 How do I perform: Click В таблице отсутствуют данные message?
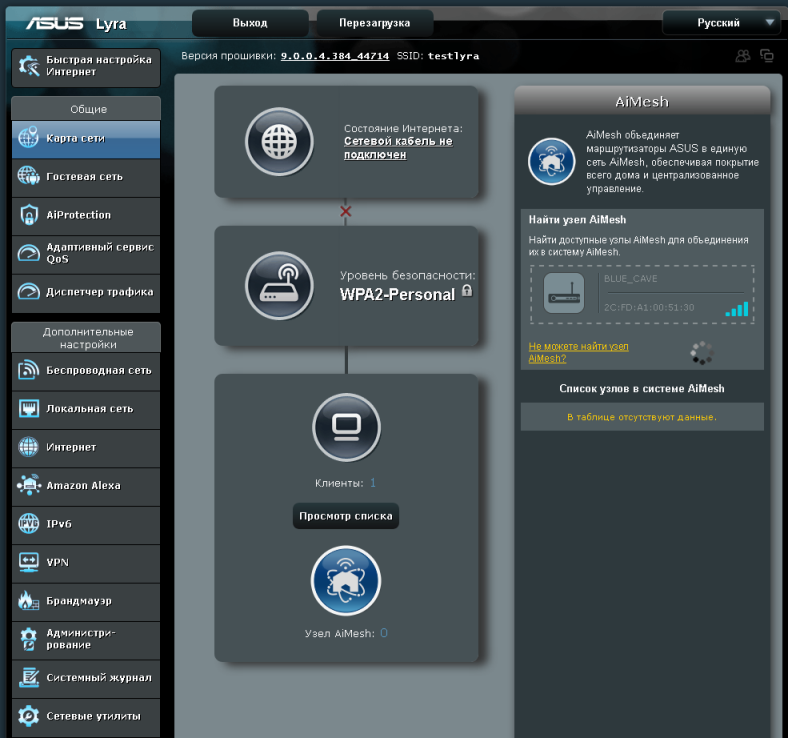[642, 417]
